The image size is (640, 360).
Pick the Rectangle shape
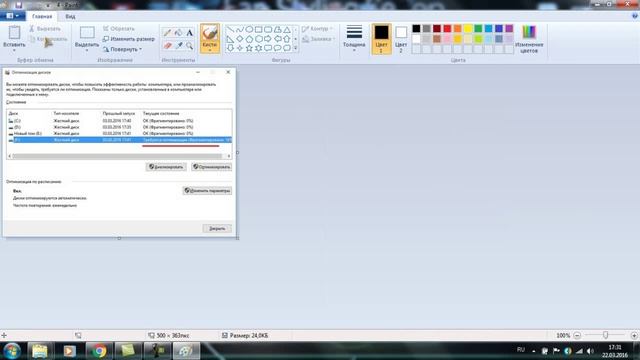pyautogui.click(x=258, y=29)
